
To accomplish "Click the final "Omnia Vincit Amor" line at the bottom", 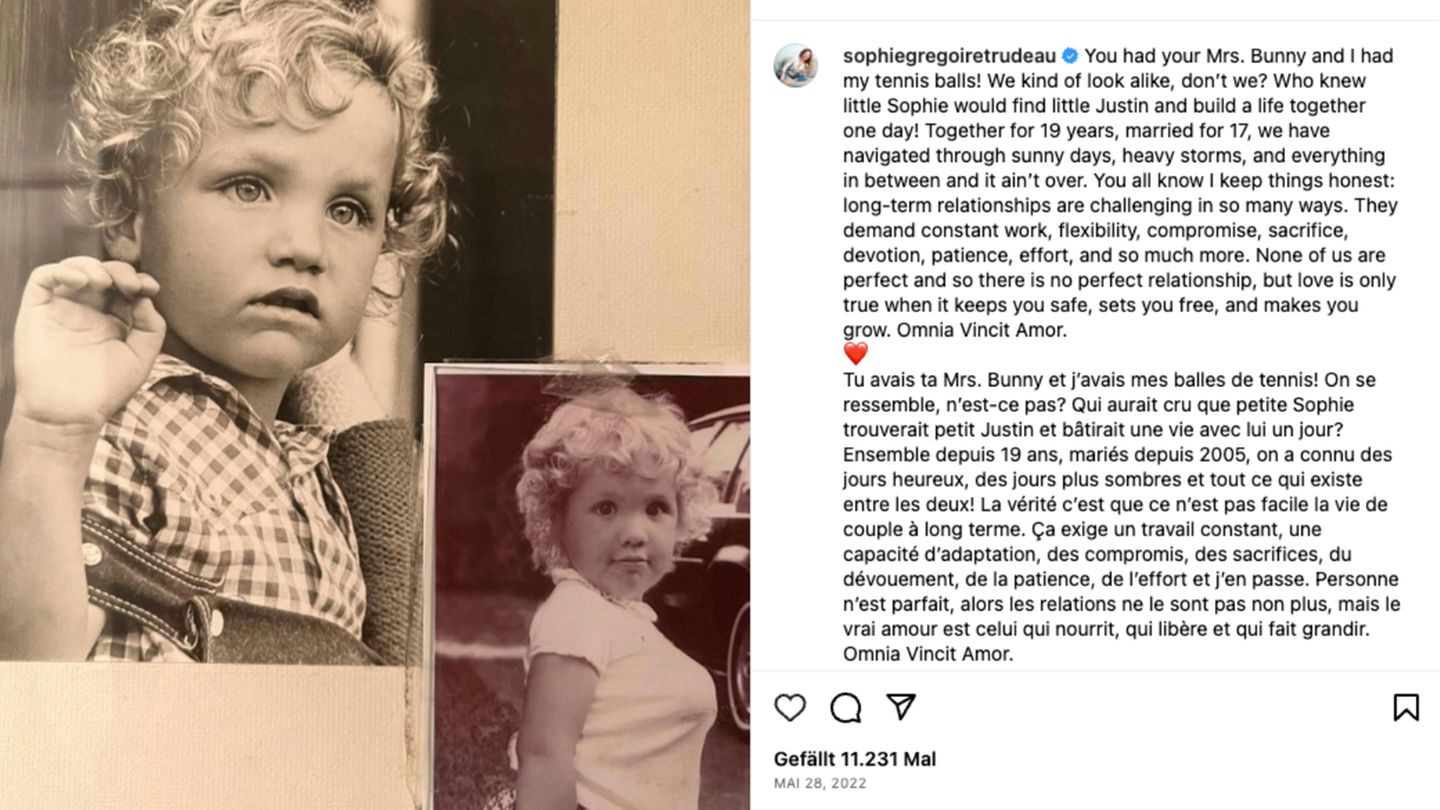I will (928, 655).
